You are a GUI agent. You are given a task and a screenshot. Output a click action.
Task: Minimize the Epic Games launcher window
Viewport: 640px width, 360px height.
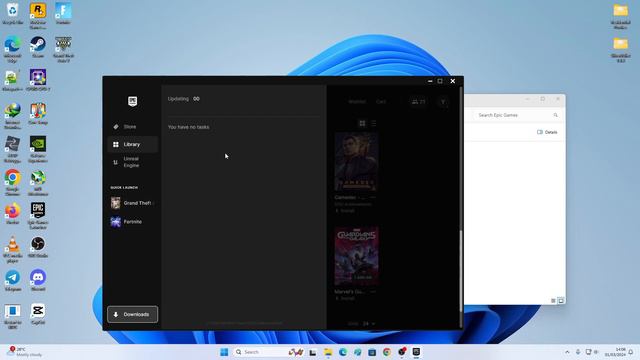coord(430,81)
